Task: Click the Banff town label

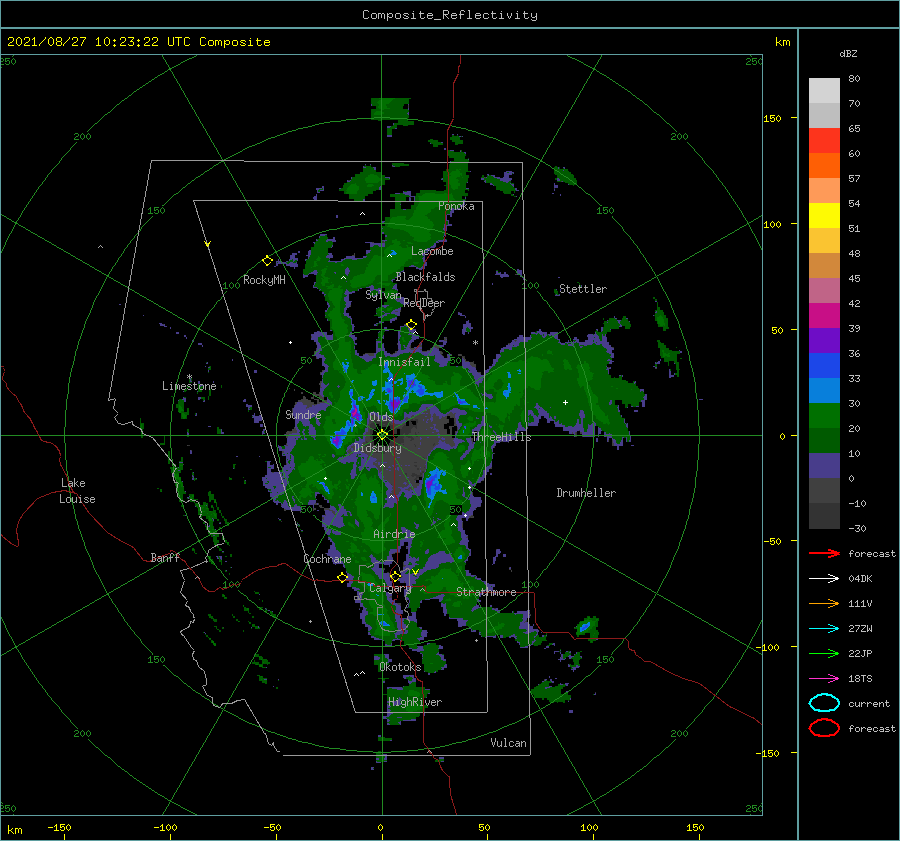Action: click(165, 557)
